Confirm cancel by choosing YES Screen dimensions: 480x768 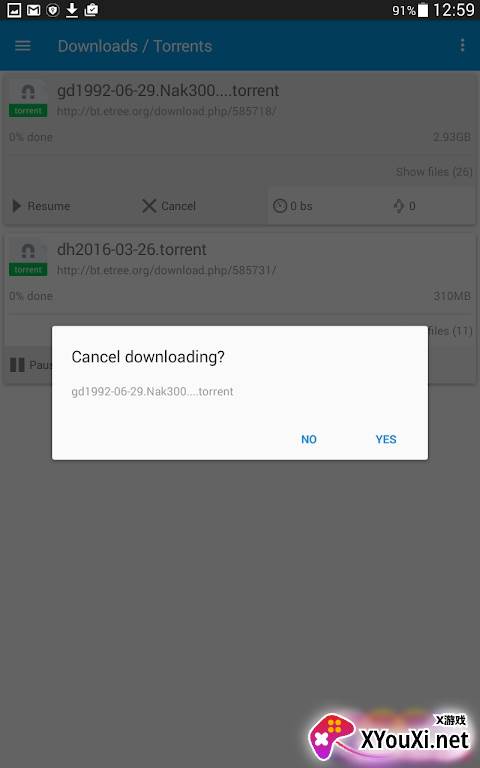click(x=386, y=439)
